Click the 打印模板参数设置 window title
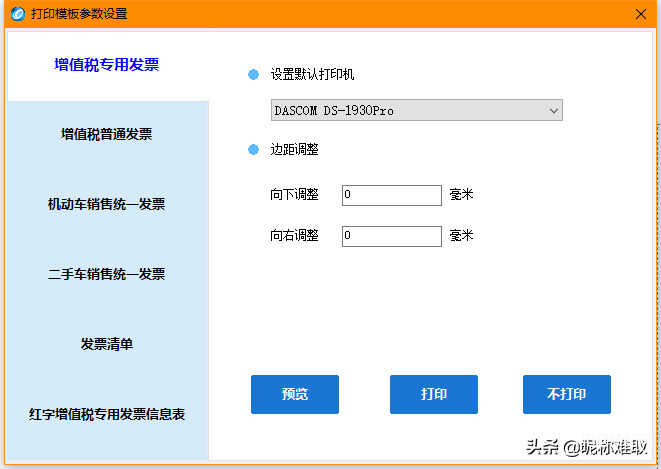The height and width of the screenshot is (469, 661). click(x=79, y=14)
